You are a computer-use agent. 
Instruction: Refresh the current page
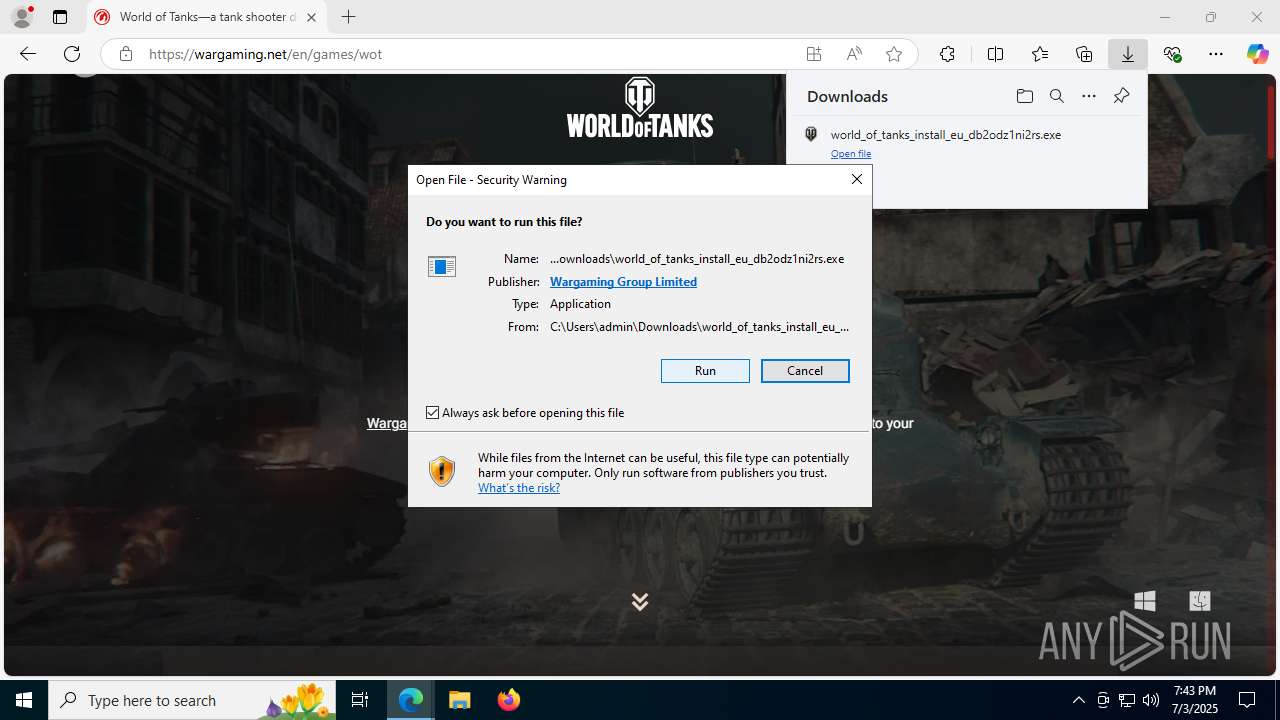click(x=72, y=54)
